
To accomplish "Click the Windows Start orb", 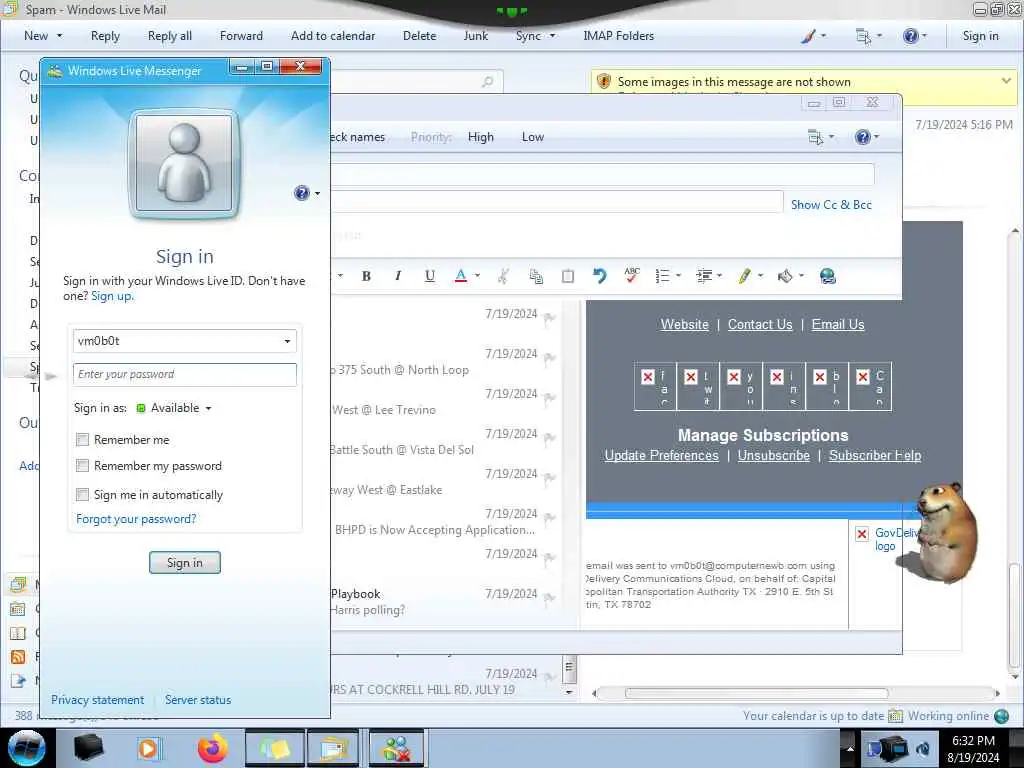I will tap(27, 748).
